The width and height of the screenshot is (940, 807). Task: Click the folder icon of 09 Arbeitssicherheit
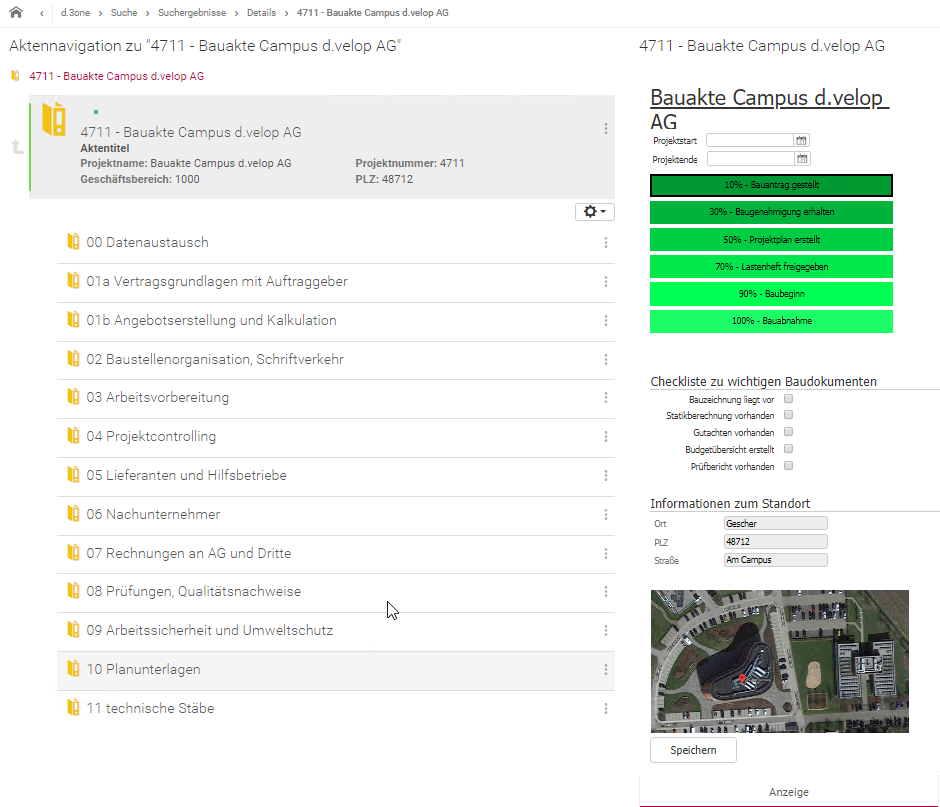(73, 630)
